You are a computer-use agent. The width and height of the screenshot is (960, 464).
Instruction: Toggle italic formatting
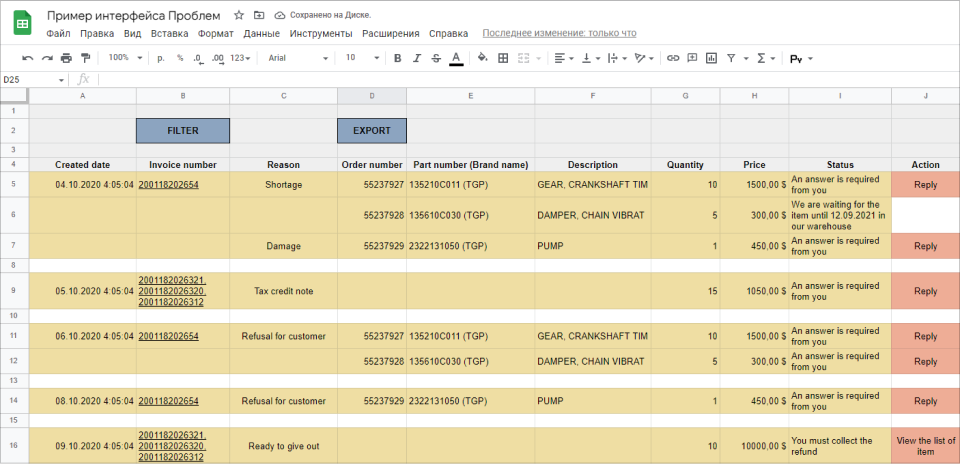[x=417, y=58]
